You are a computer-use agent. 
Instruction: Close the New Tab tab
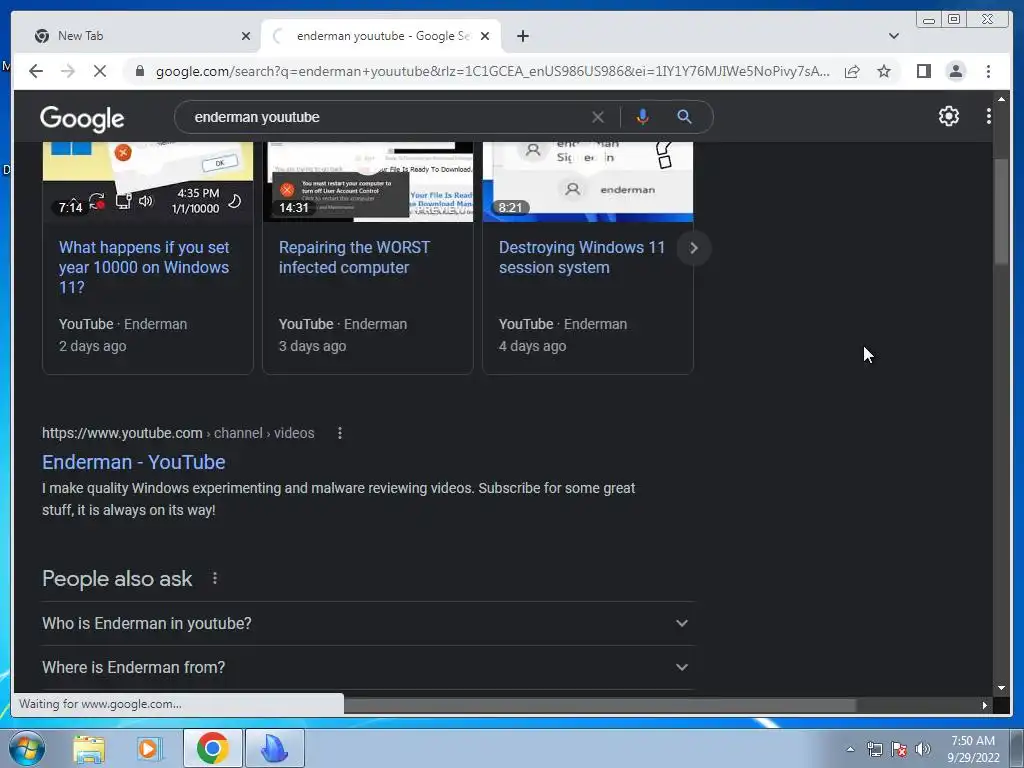[x=246, y=36]
